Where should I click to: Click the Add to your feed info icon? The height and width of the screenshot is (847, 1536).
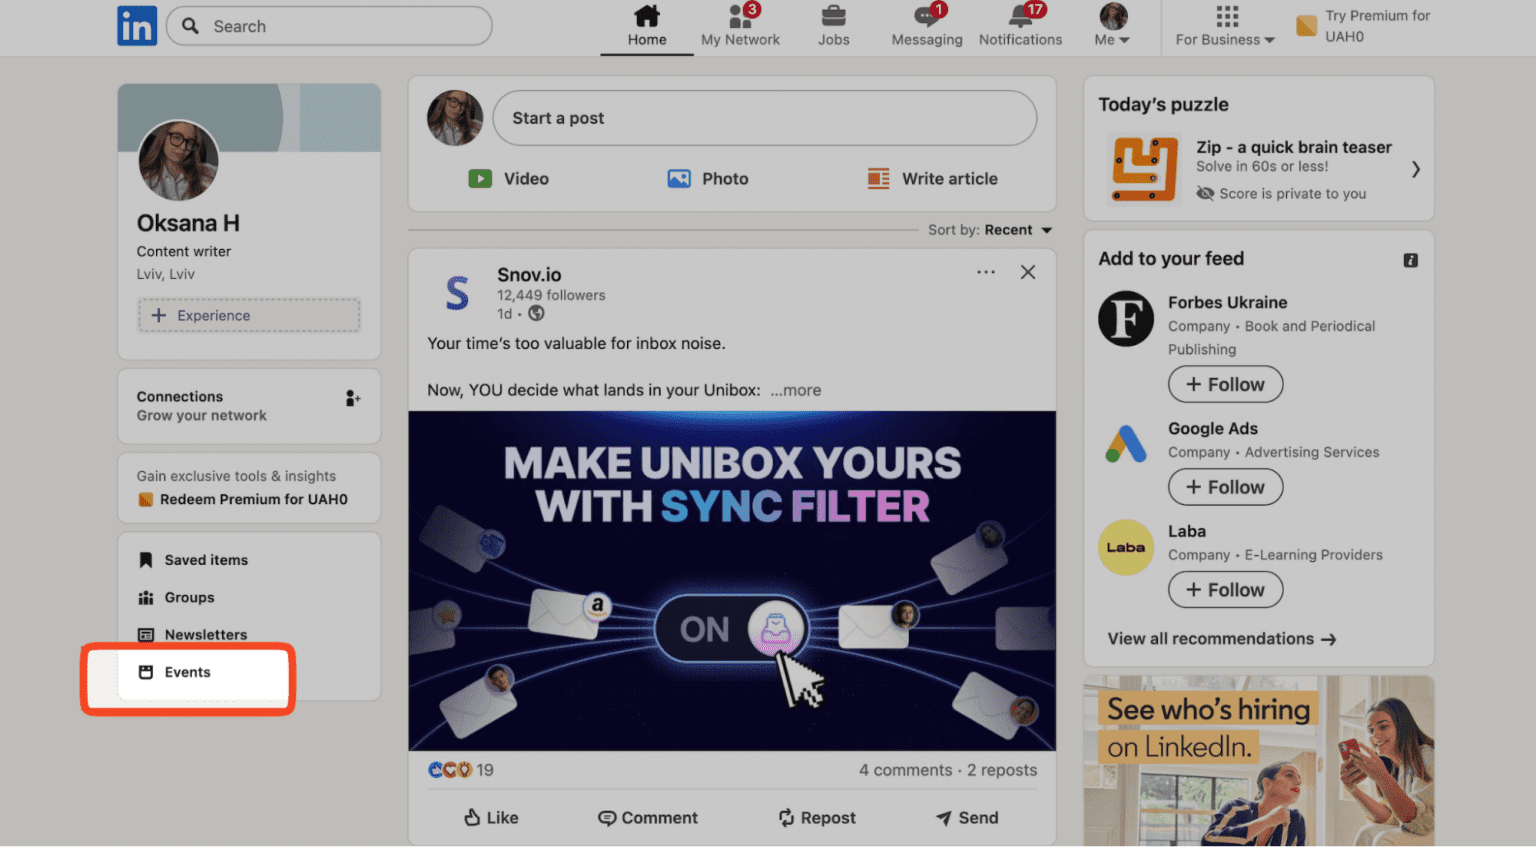[1410, 260]
